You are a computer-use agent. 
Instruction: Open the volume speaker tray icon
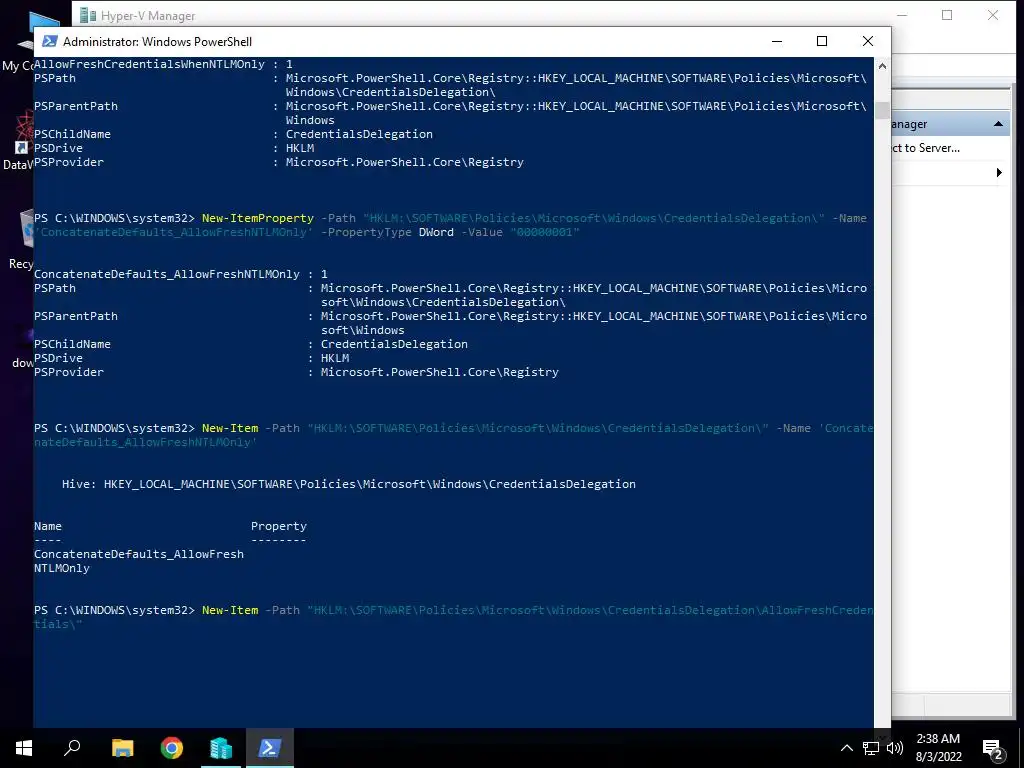[895, 748]
